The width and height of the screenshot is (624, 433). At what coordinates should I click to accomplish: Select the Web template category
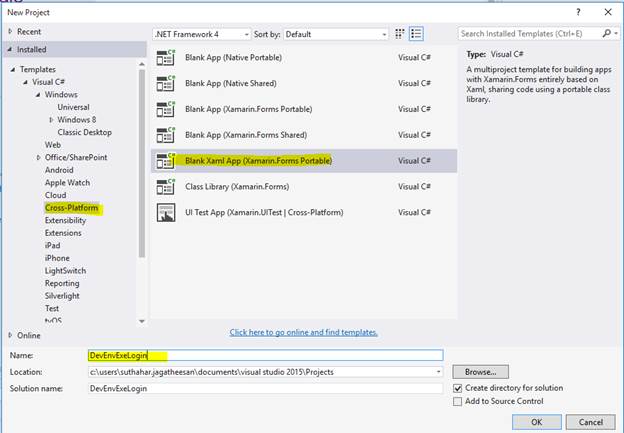(53, 145)
